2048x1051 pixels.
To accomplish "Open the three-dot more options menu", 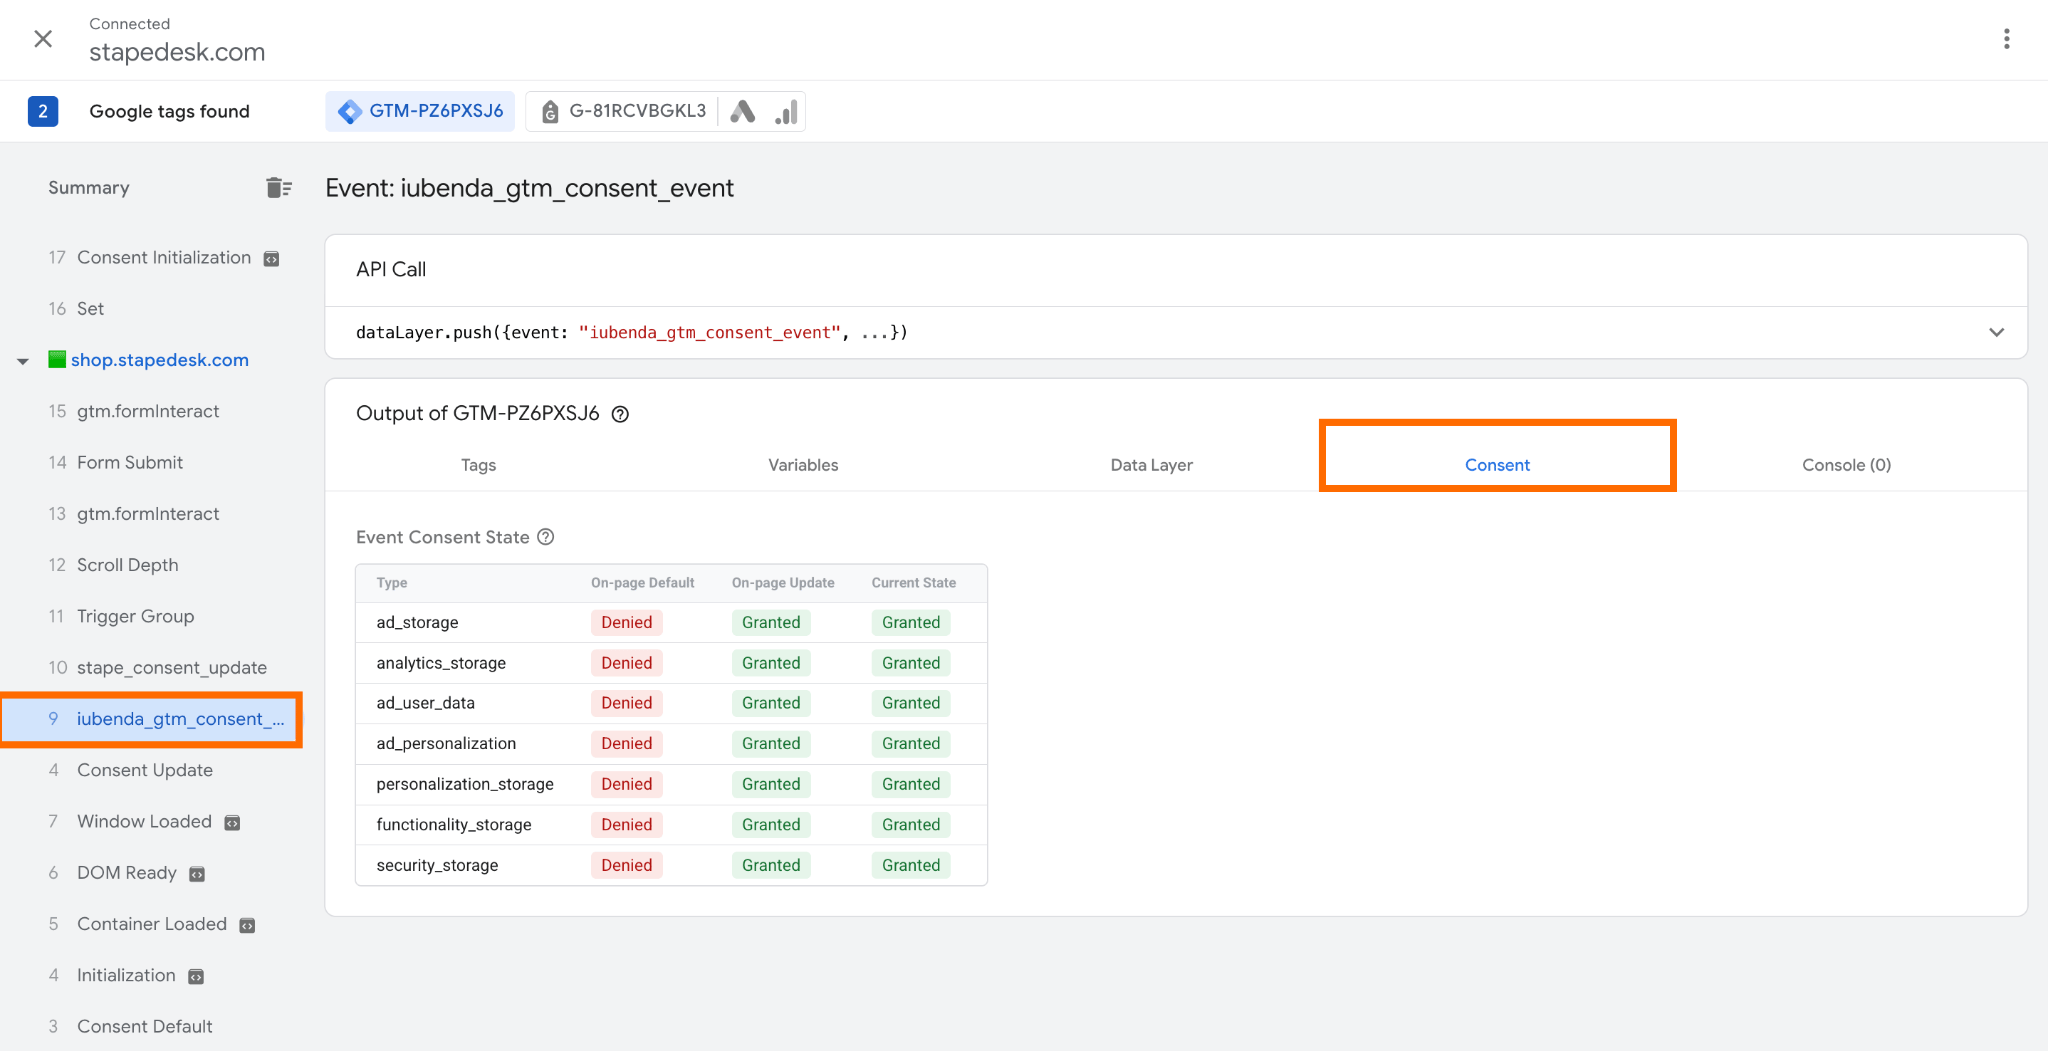I will pos(2006,39).
